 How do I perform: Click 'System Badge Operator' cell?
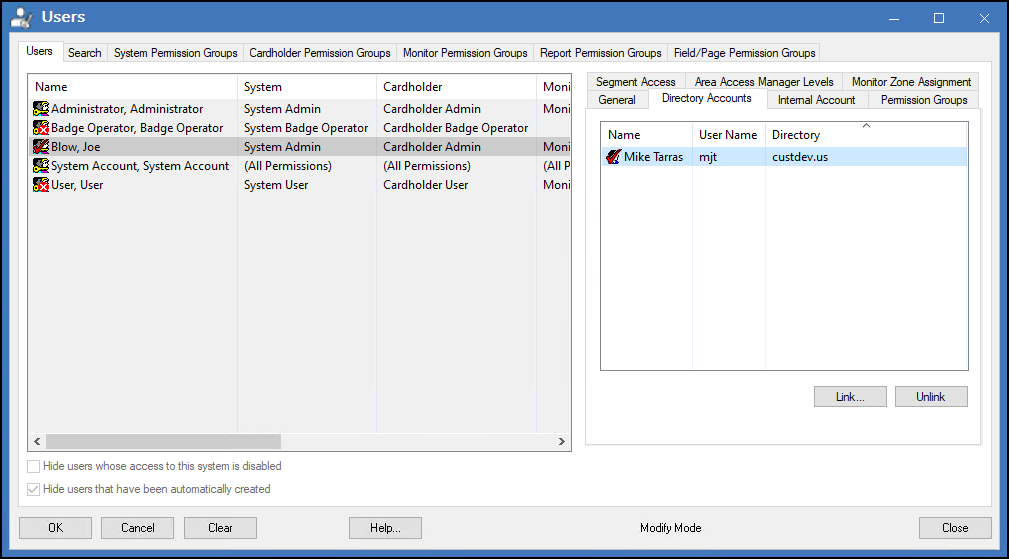[x=306, y=128]
